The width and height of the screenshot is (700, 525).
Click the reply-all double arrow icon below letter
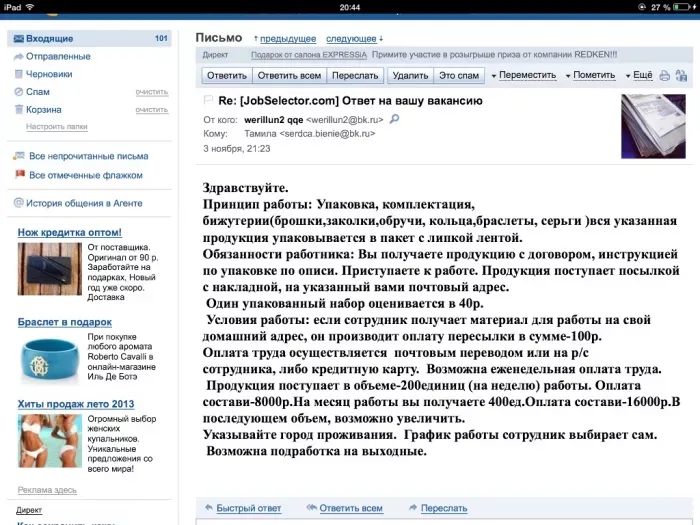[x=312, y=508]
